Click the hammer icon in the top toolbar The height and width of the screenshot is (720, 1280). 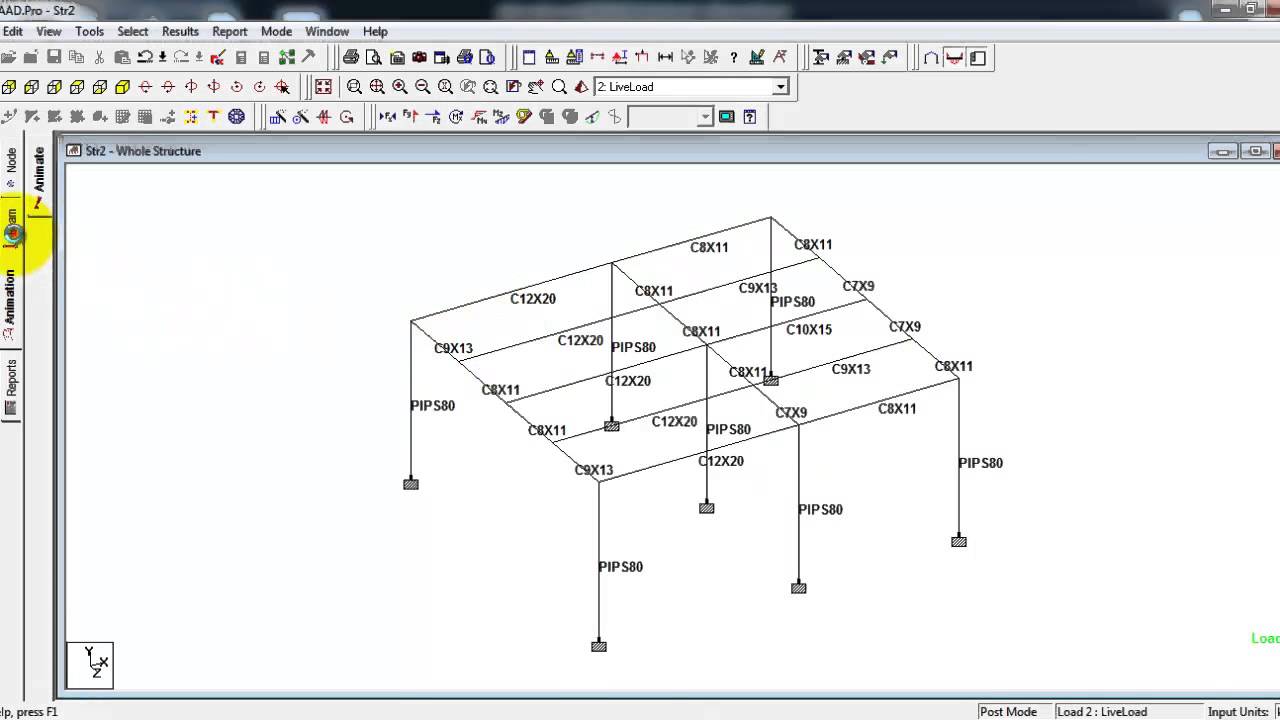pos(308,57)
